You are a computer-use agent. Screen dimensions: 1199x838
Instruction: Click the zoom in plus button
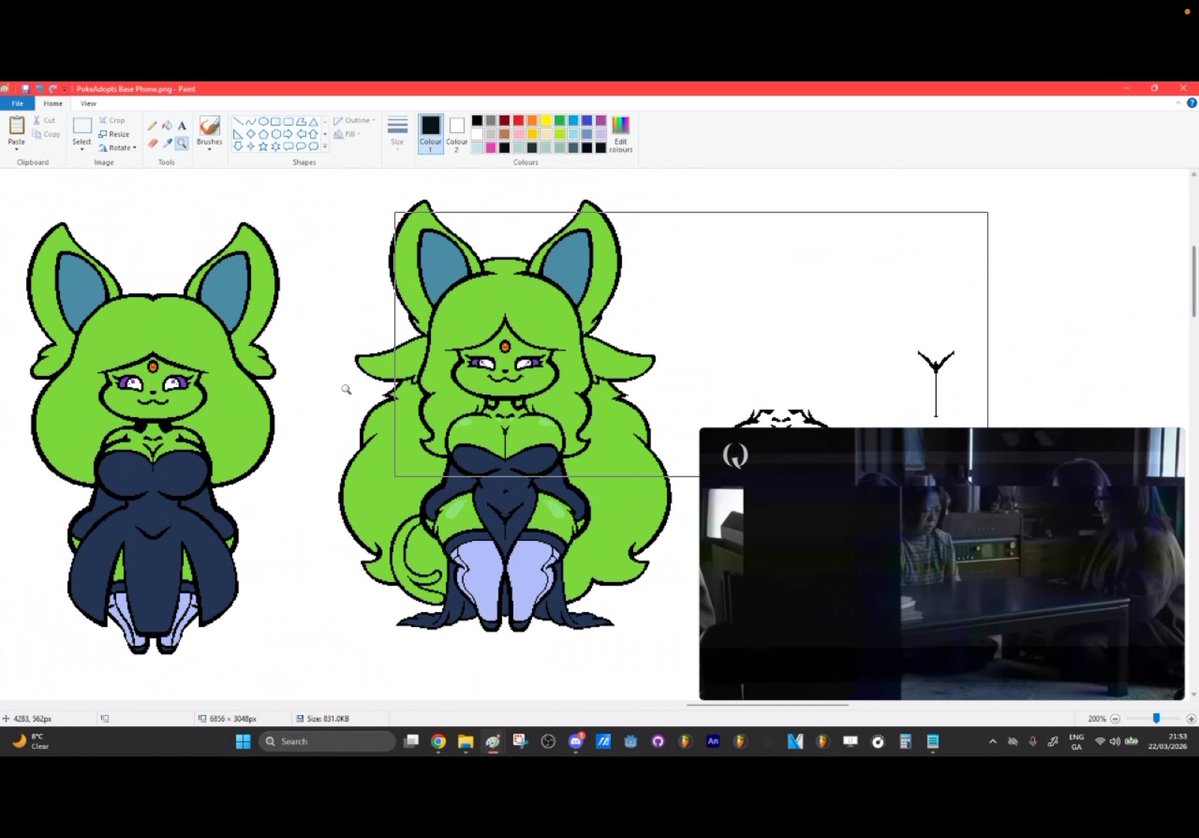coord(1191,719)
